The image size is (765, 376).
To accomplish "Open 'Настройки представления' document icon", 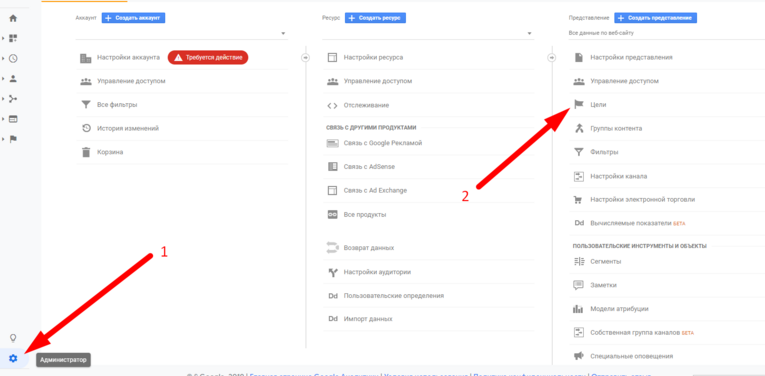I will coord(579,58).
